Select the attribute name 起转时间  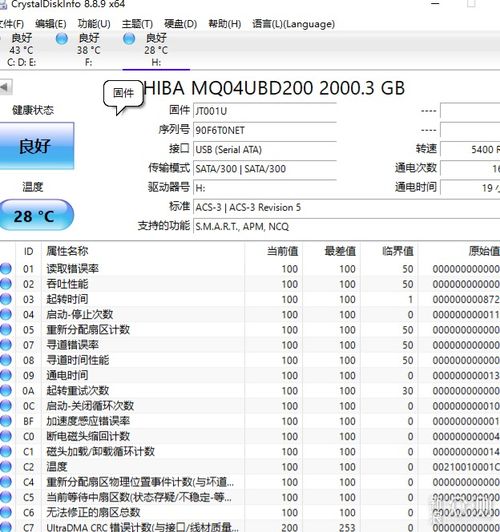pyautogui.click(x=67, y=299)
